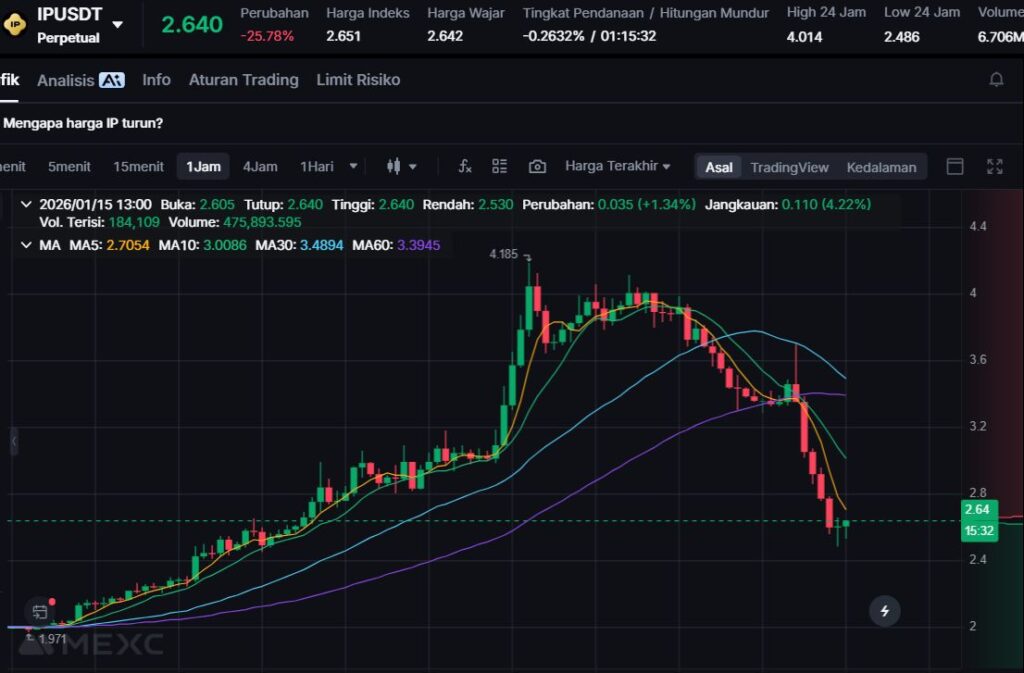Image resolution: width=1024 pixels, height=673 pixels.
Task: Click the 'Mengapa harga IP turun?' link
Action: (x=83, y=123)
